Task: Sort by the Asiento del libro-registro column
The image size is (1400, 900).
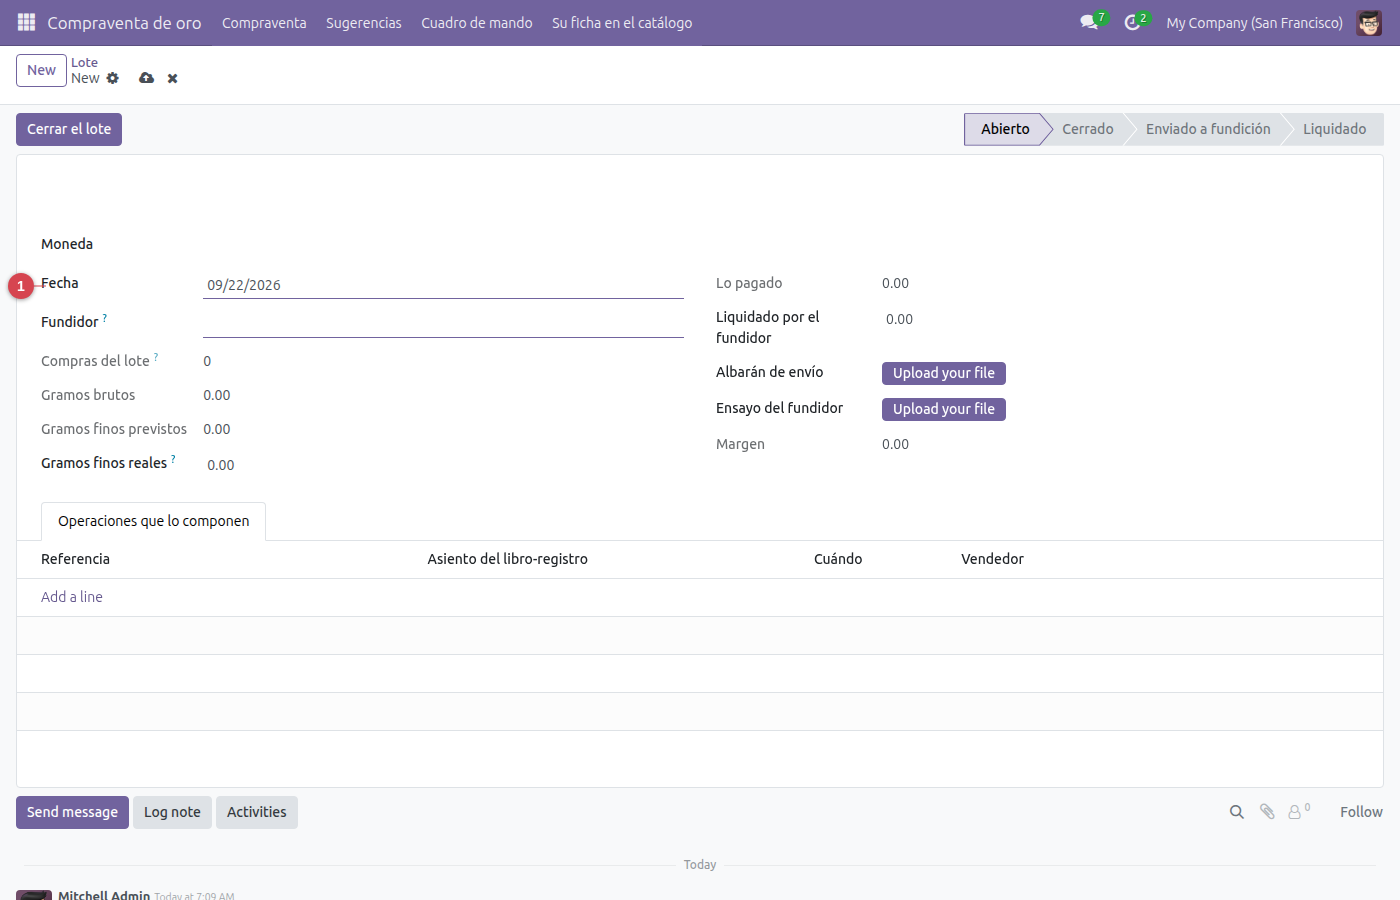Action: 507,559
